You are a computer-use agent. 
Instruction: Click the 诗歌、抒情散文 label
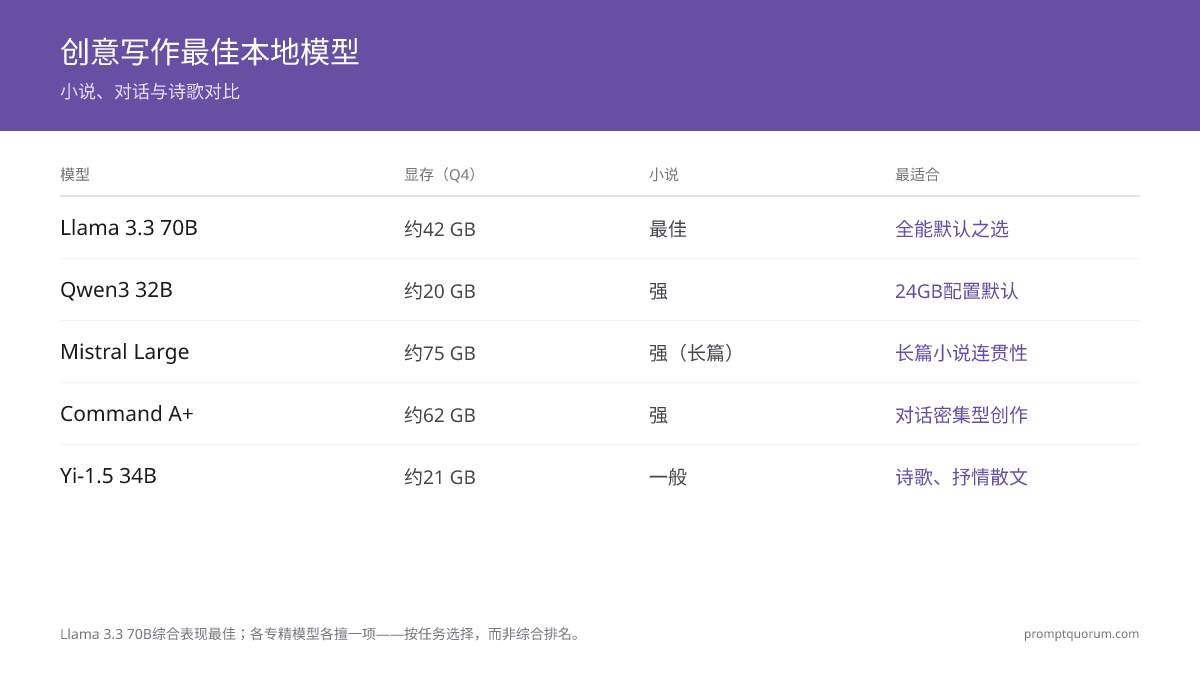point(961,477)
